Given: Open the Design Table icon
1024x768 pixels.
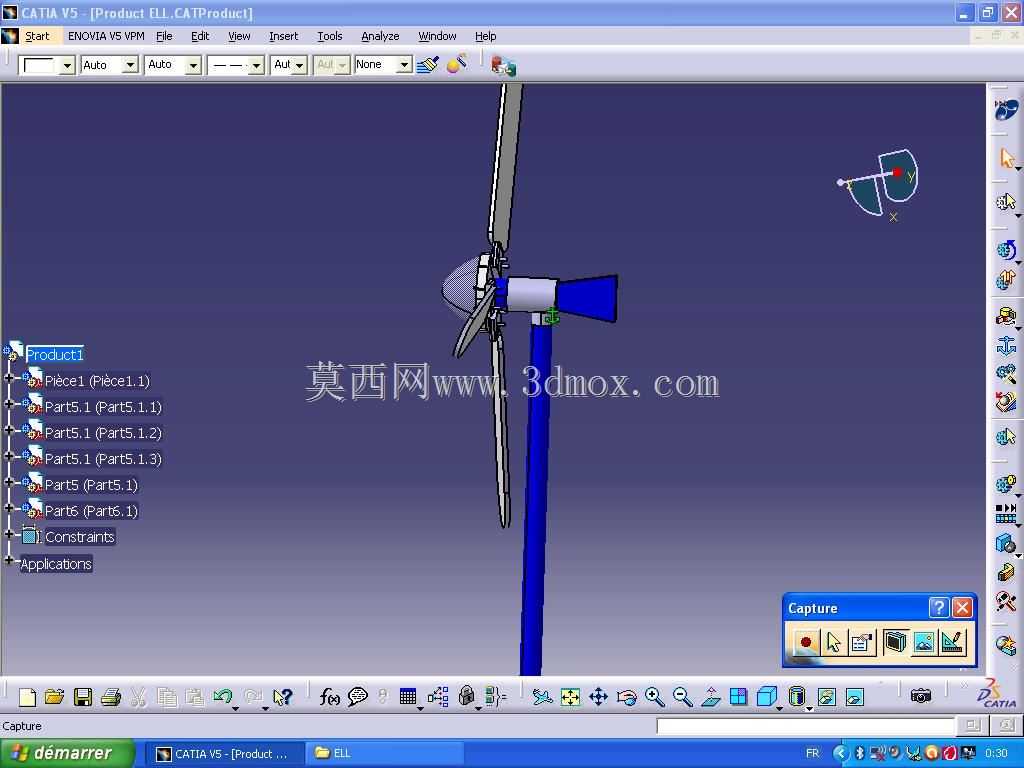Looking at the screenshot, I should pyautogui.click(x=408, y=697).
